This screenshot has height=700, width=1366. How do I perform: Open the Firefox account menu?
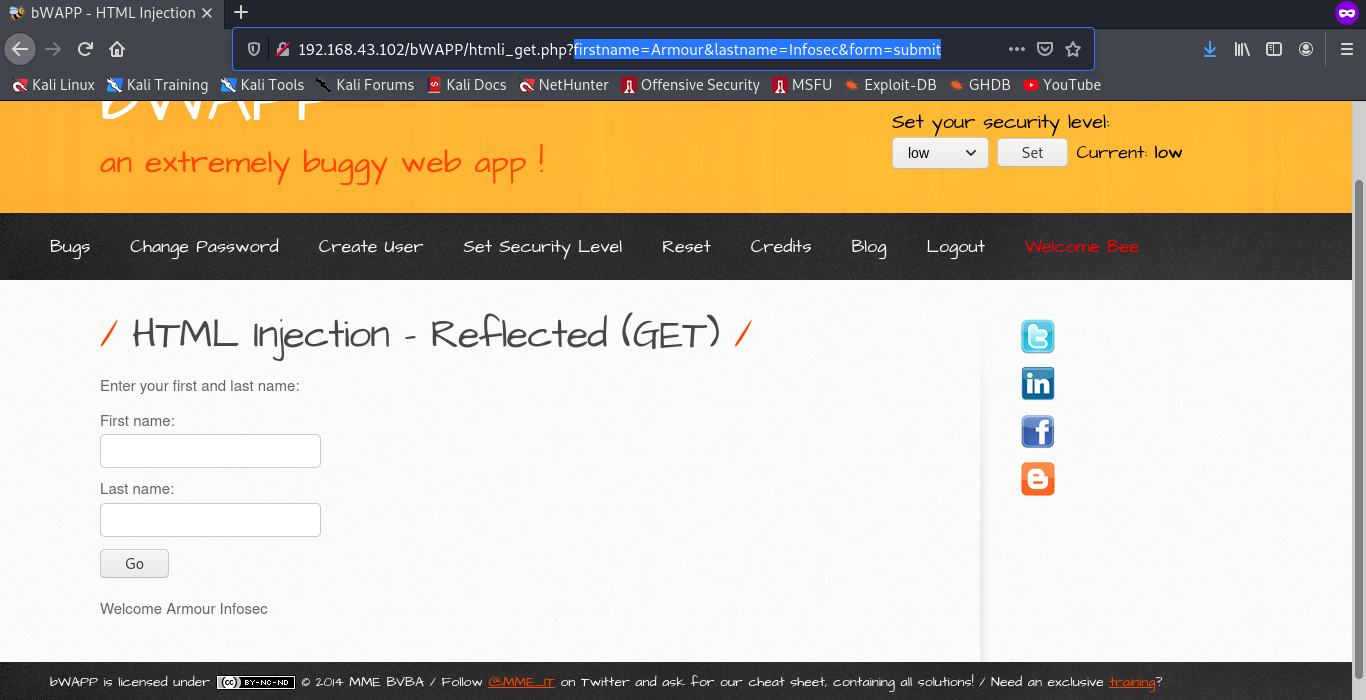pyautogui.click(x=1306, y=49)
